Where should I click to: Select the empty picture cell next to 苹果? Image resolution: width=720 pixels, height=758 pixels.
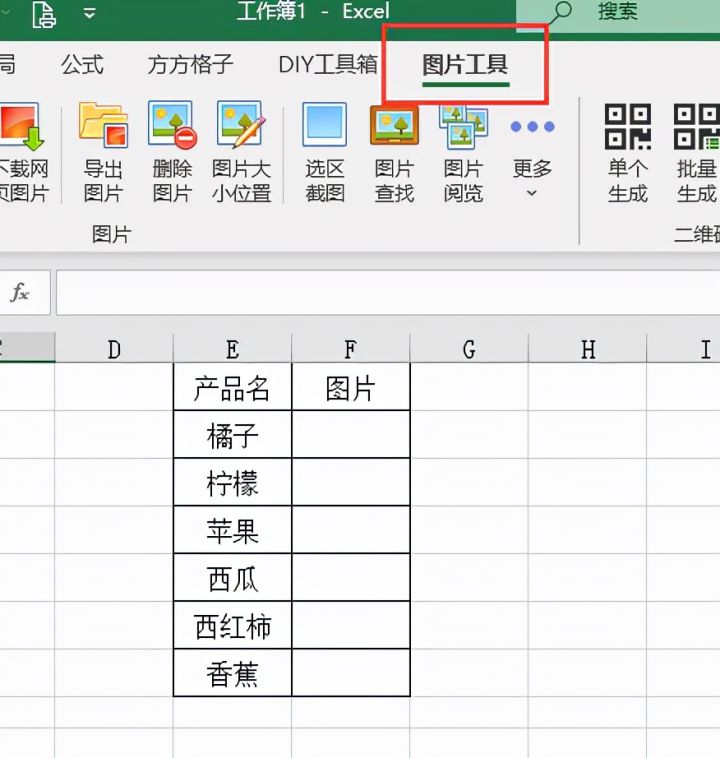point(351,530)
